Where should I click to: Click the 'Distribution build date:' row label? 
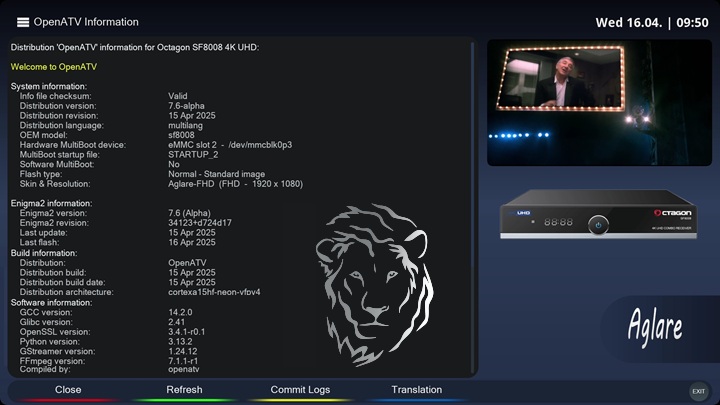coord(62,282)
